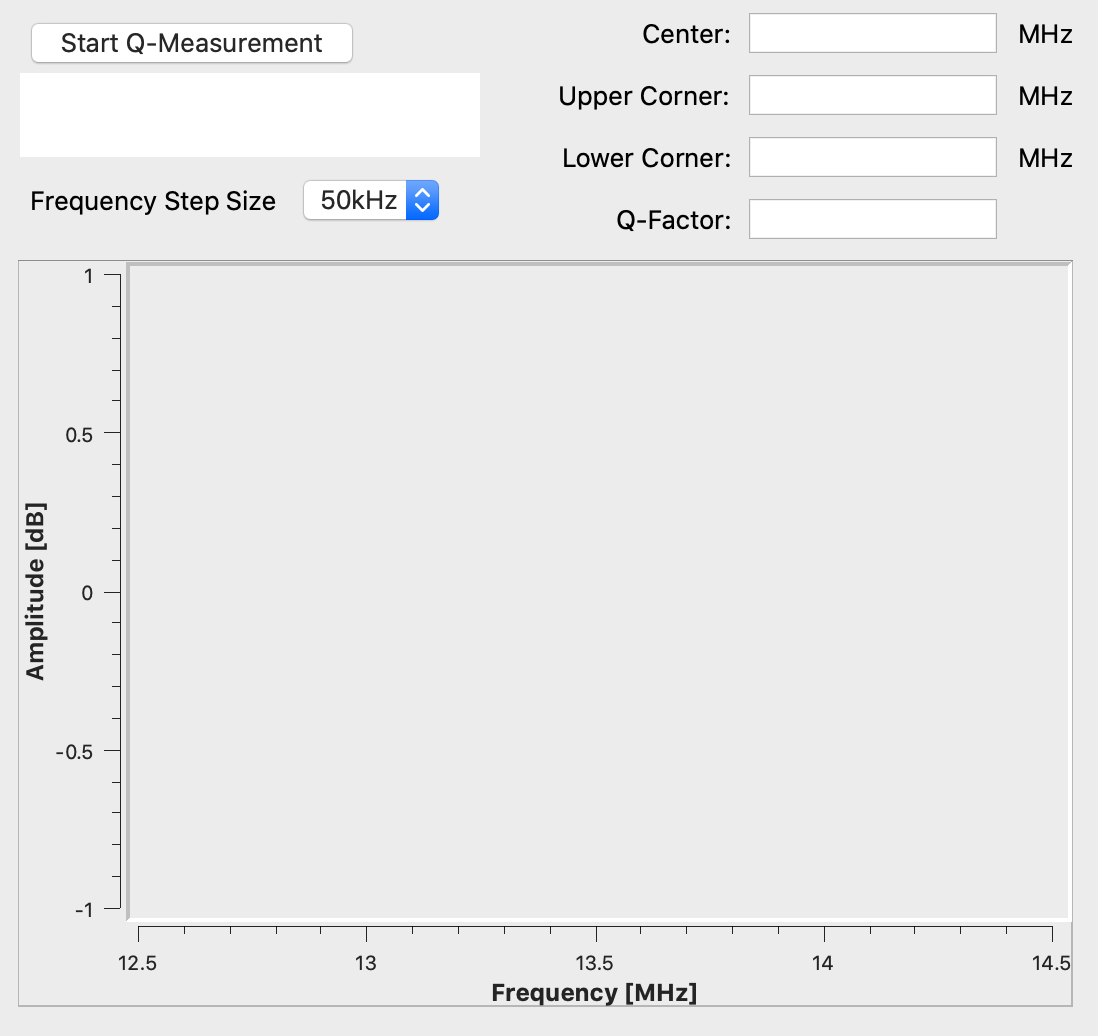This screenshot has height=1036, width=1098.
Task: Click the MHz unit label beside Upper Corner
Action: [1044, 95]
